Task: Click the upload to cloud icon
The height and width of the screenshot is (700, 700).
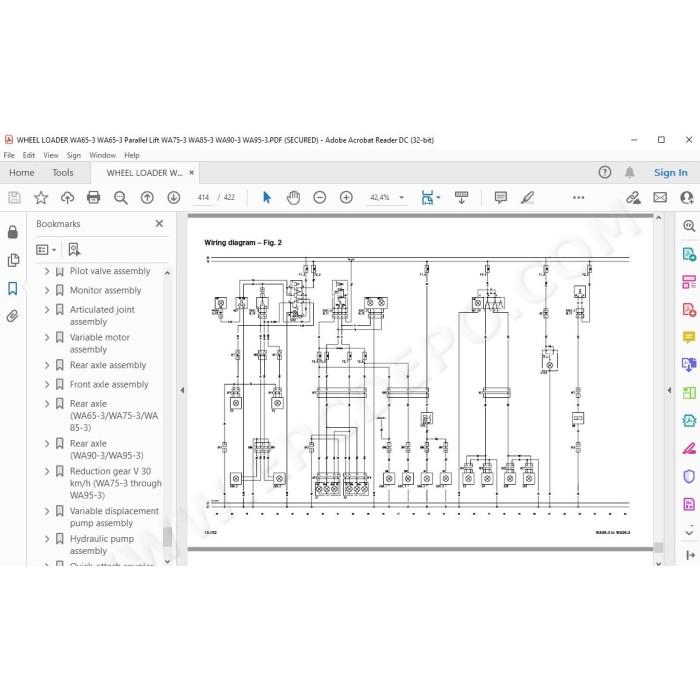Action: 67,197
